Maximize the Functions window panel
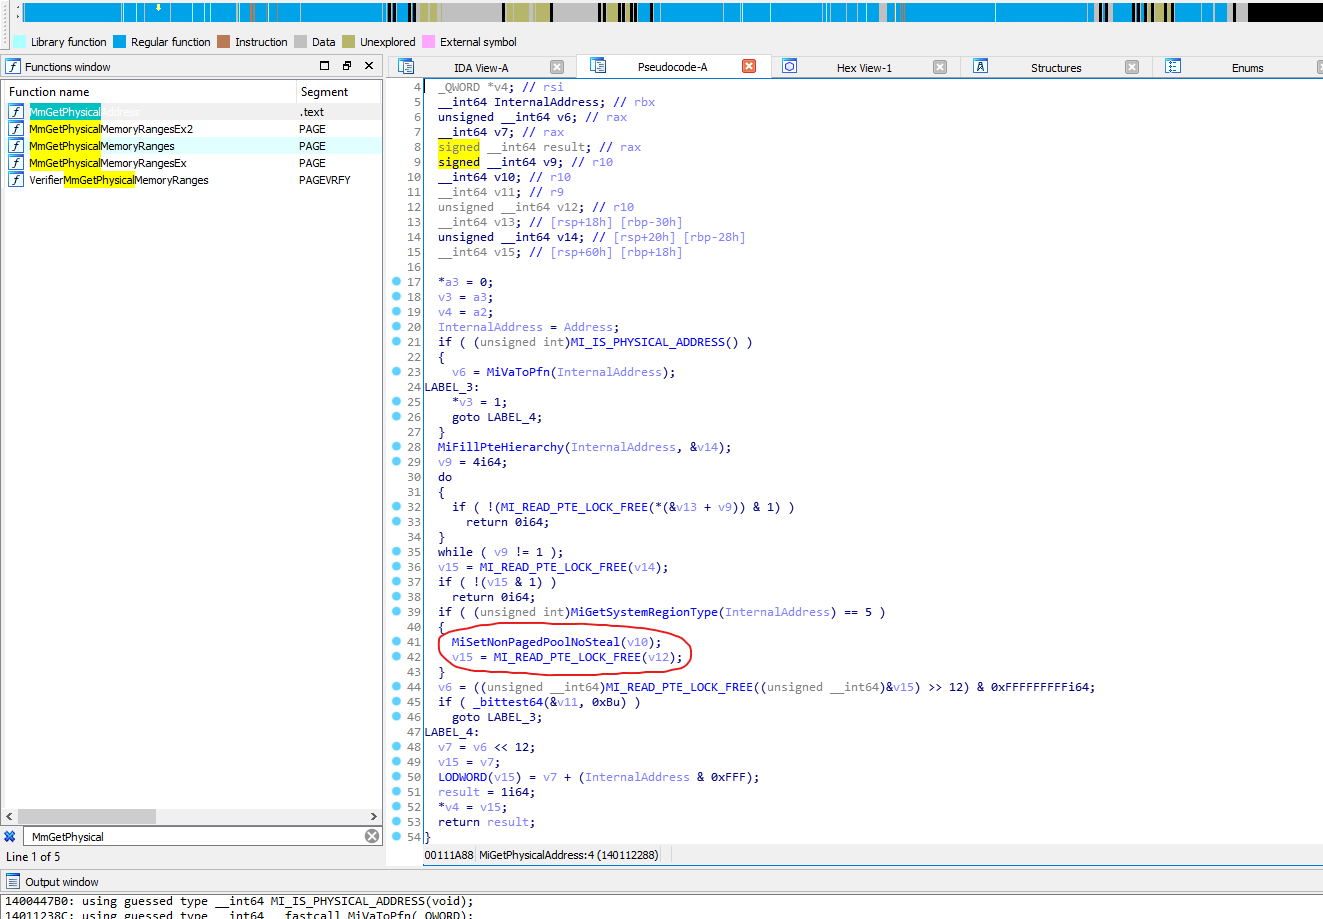1323x919 pixels. (x=324, y=66)
